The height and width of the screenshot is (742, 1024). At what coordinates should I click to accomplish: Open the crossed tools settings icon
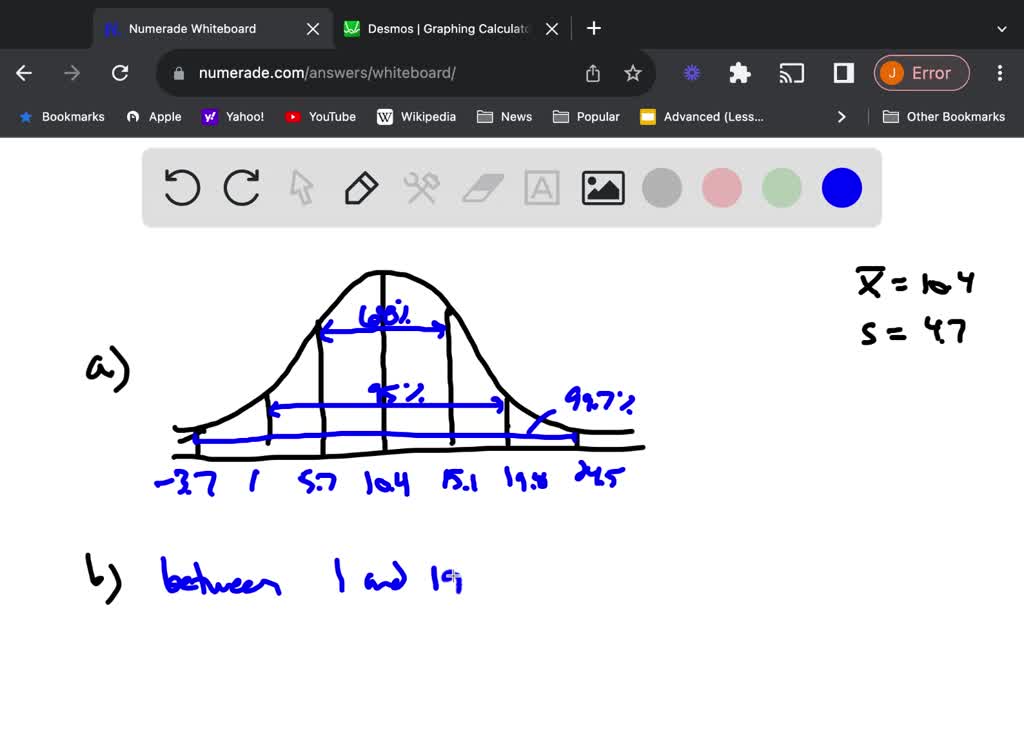(x=421, y=188)
